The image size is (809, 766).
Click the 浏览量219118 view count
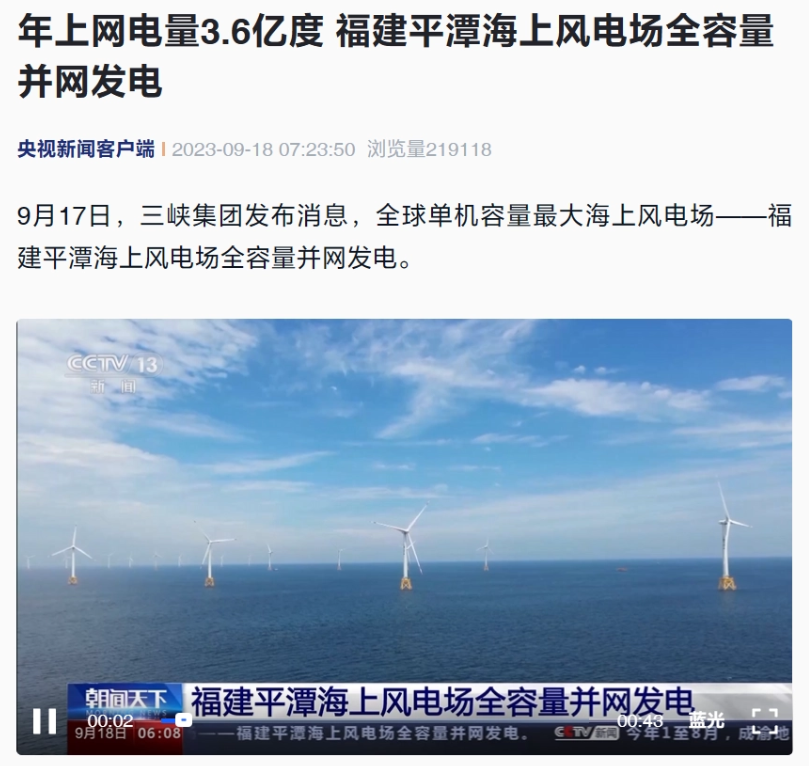[429, 150]
